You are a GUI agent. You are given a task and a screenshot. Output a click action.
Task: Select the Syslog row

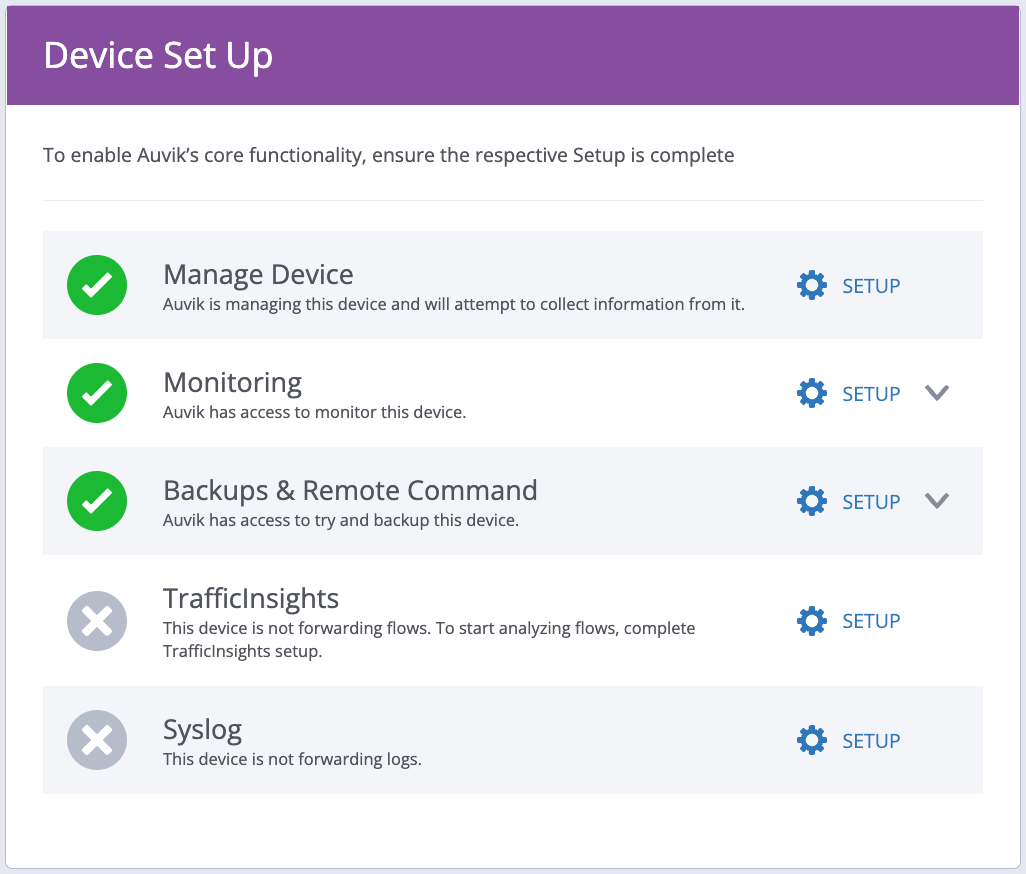pos(450,740)
